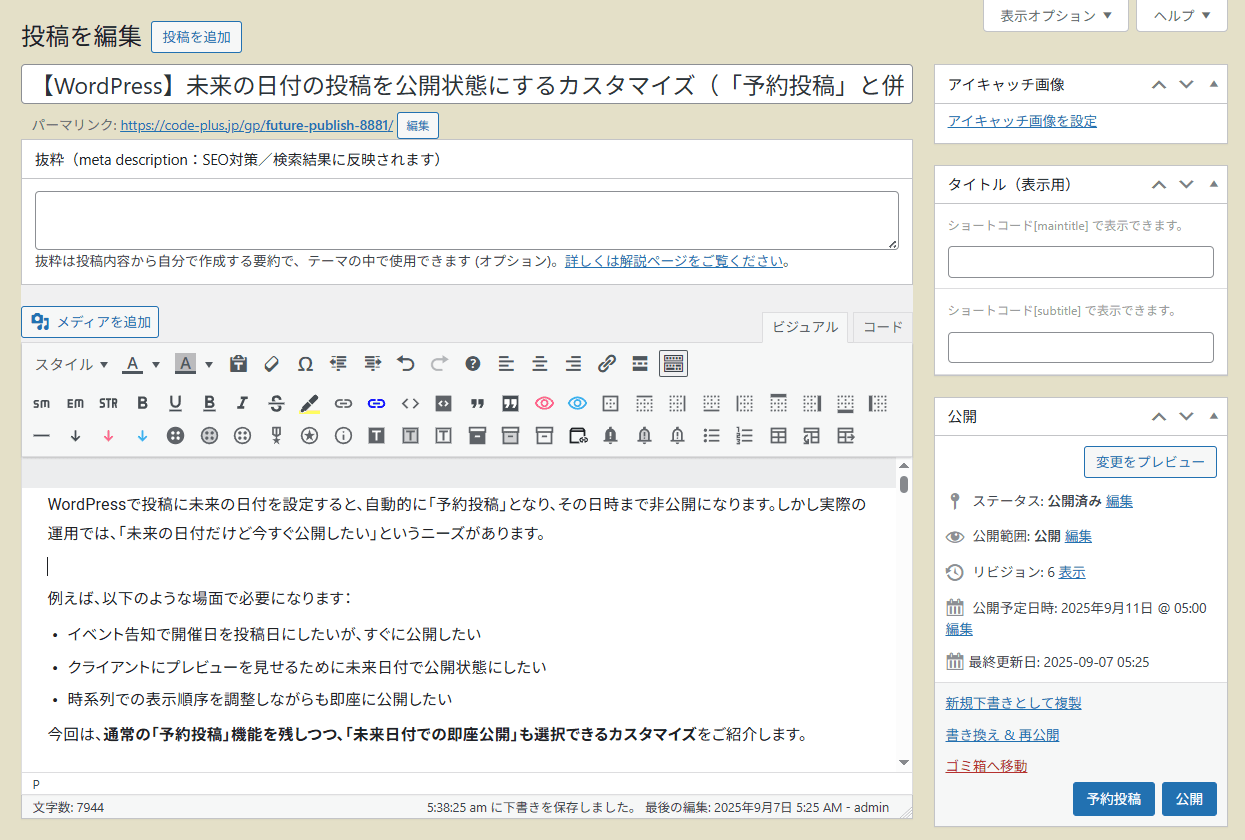1245x840 pixels.
Task: Apply the current background color A
Action: tap(185, 364)
